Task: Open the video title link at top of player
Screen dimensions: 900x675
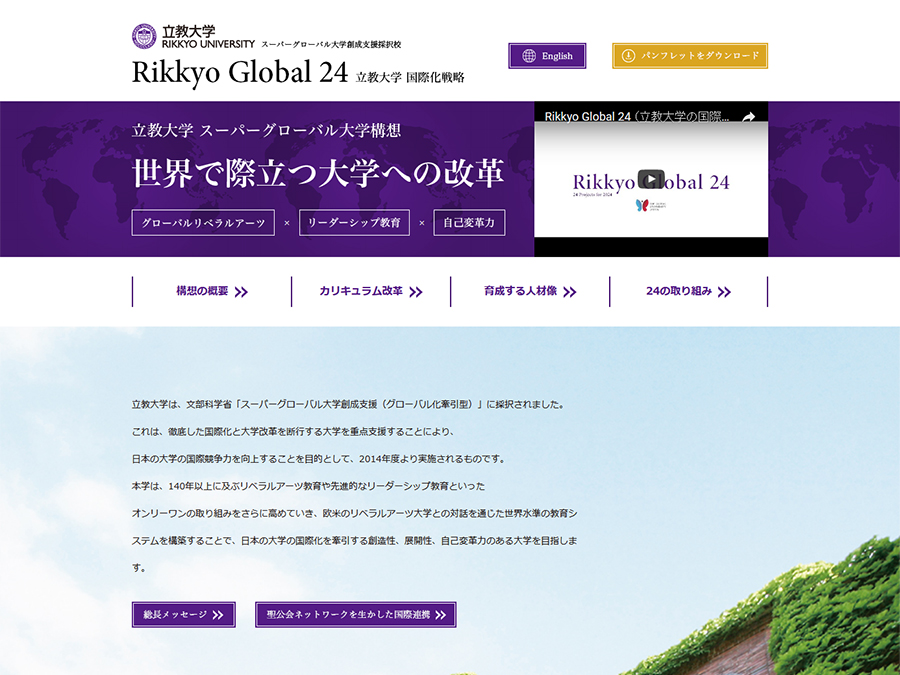Action: tap(637, 117)
